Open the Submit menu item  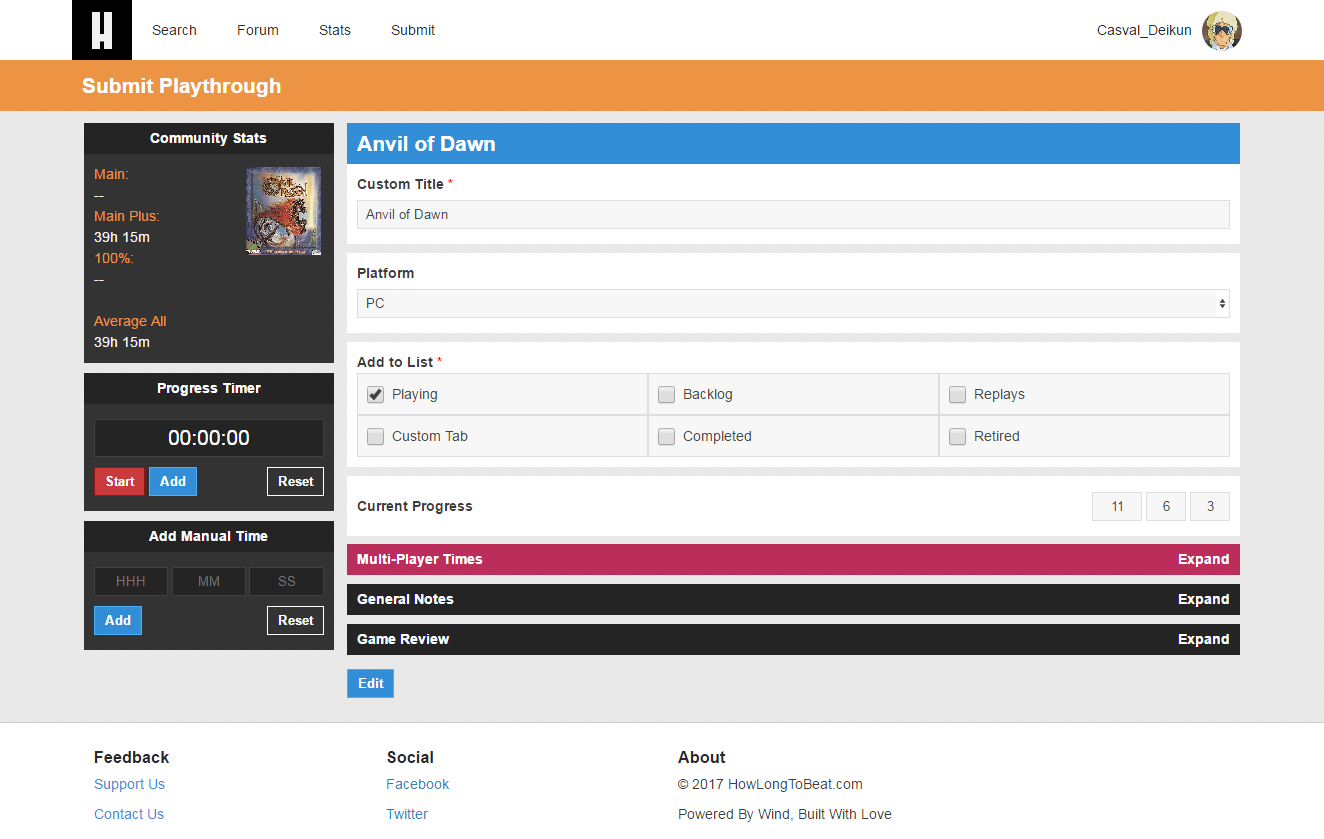[413, 30]
